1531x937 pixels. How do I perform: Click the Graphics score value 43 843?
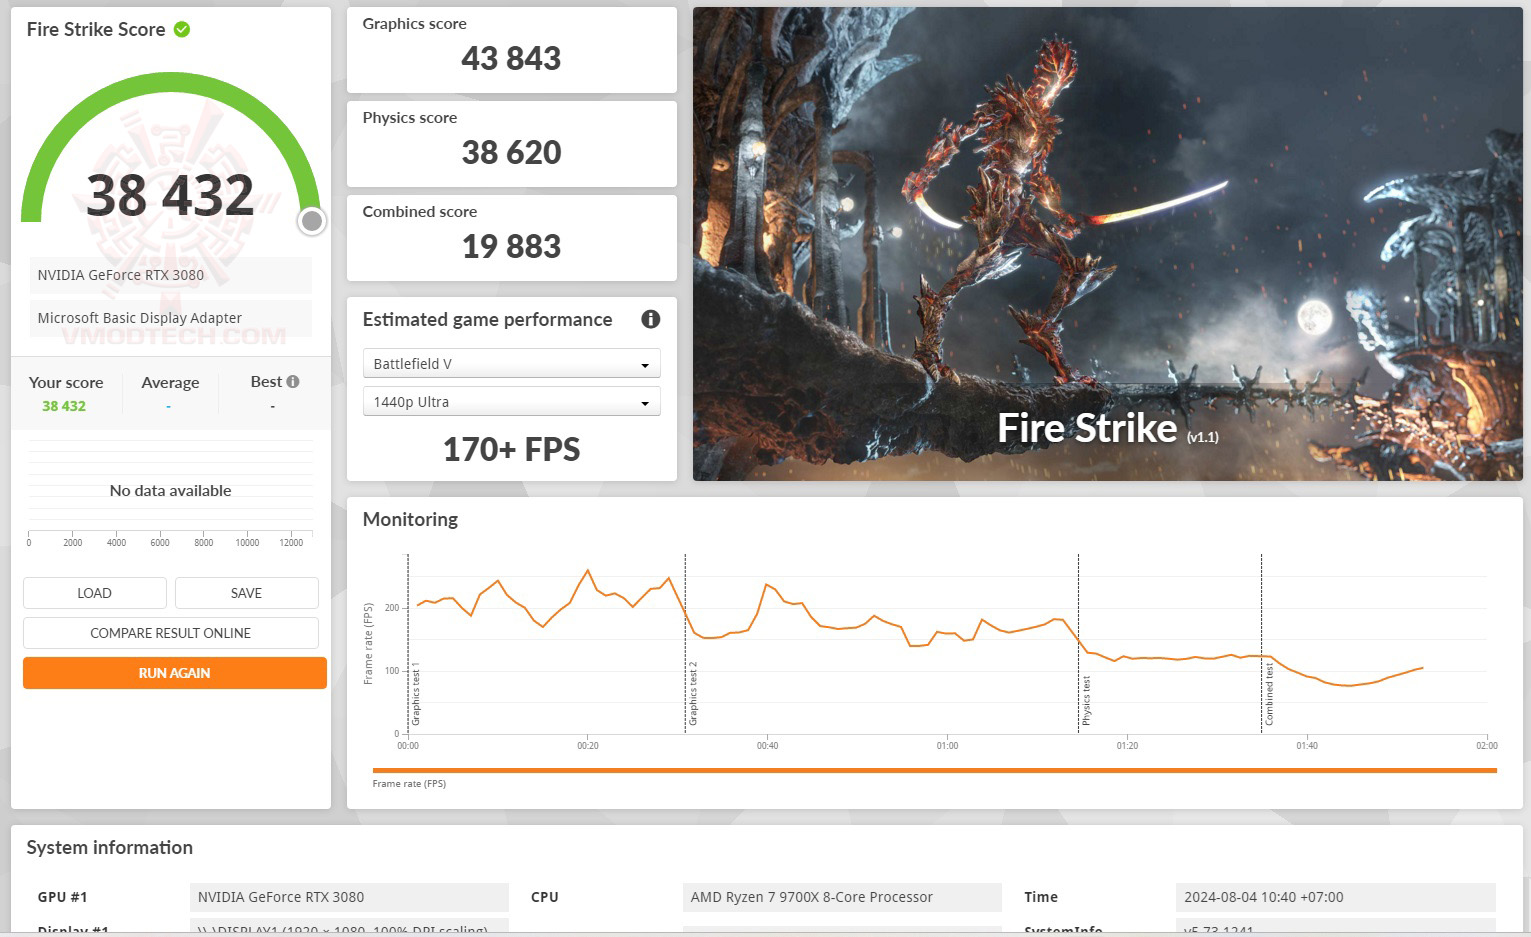click(511, 59)
